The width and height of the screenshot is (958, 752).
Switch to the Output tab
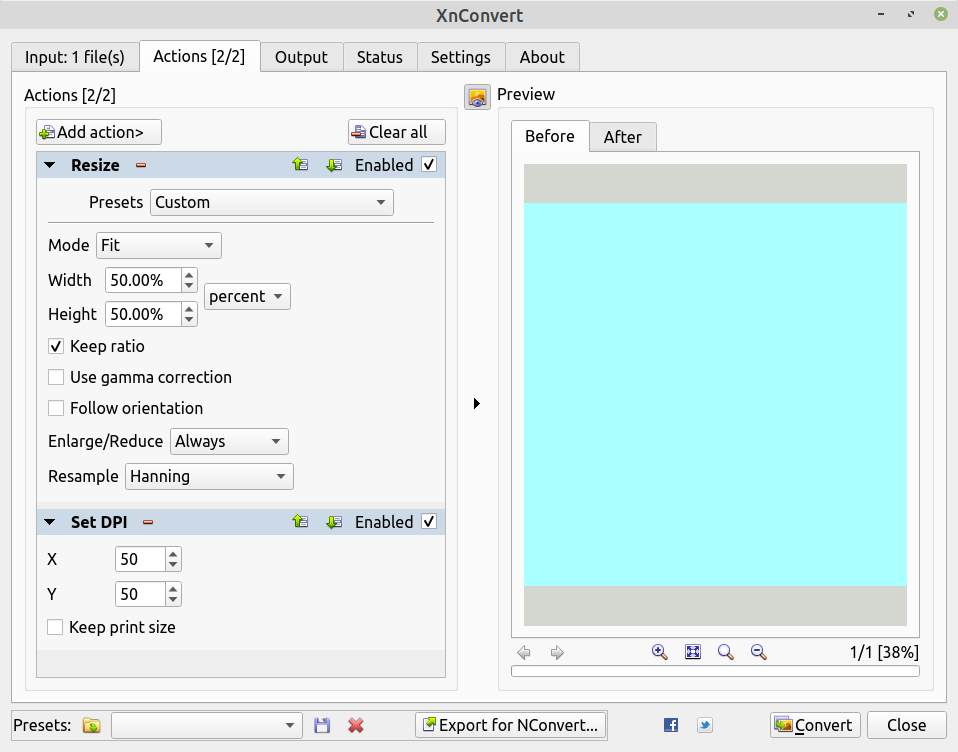pyautogui.click(x=301, y=57)
